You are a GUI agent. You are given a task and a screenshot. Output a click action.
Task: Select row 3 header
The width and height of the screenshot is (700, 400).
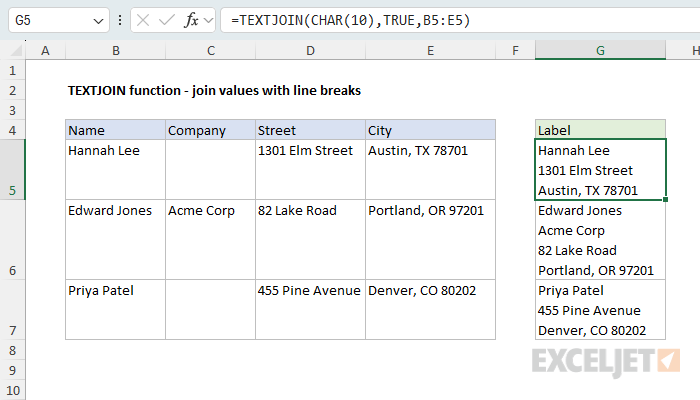pos(12,110)
